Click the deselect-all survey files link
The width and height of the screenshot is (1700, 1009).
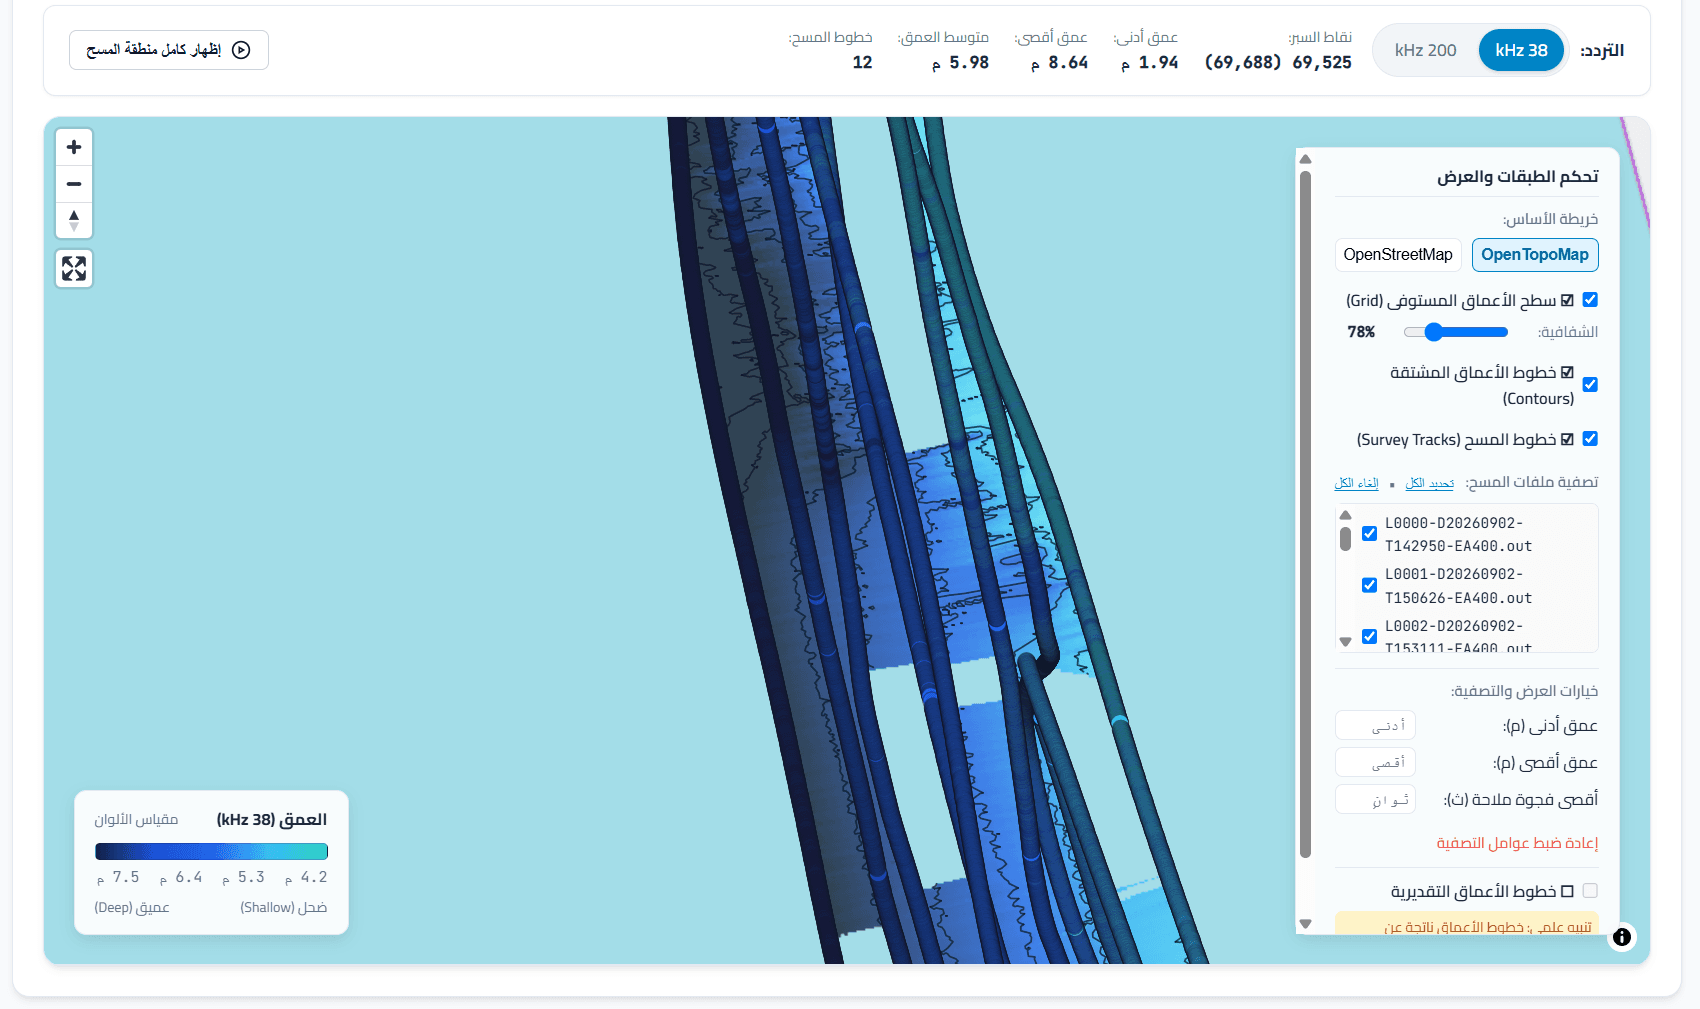pos(1356,484)
